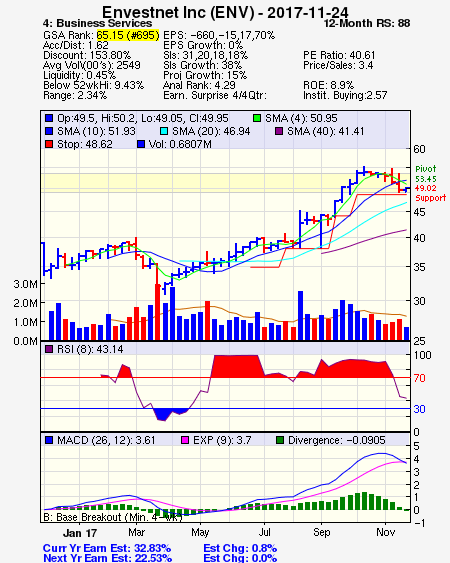Click the 'SMA (40): 41.41' legend text
This screenshot has height=563, width=450.
[325, 131]
